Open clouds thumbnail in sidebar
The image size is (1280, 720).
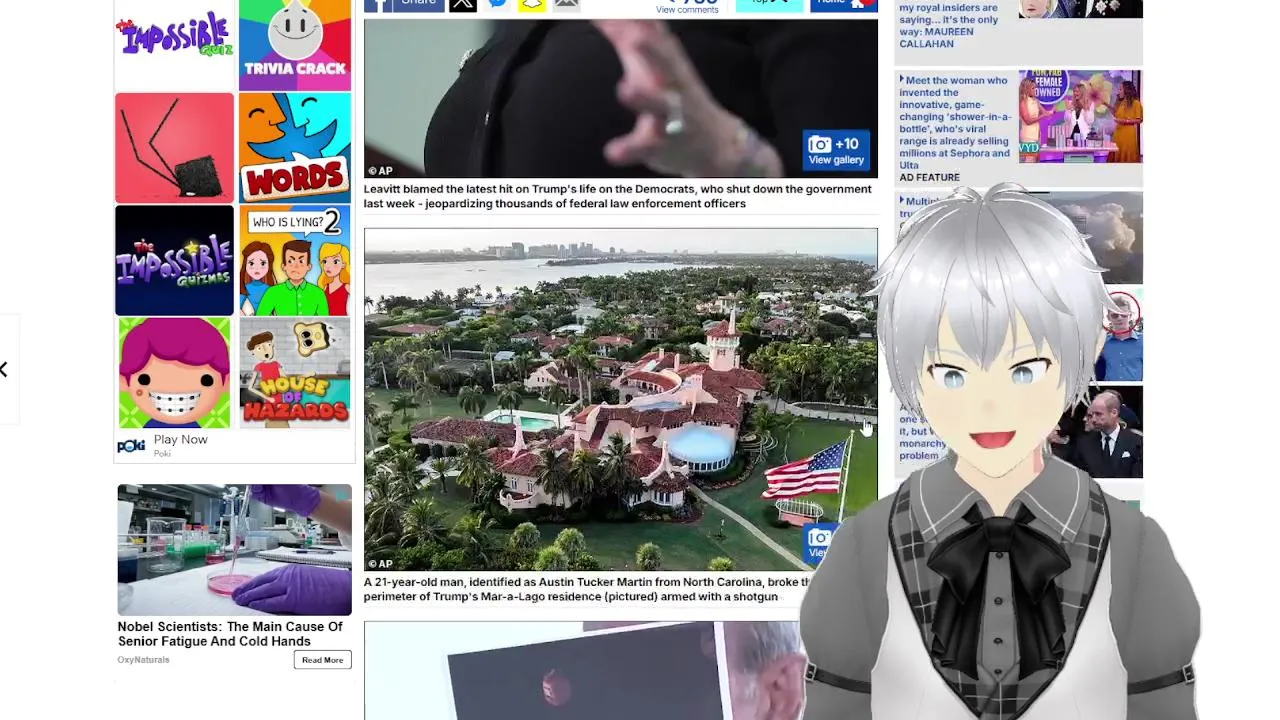pyautogui.click(x=1110, y=238)
